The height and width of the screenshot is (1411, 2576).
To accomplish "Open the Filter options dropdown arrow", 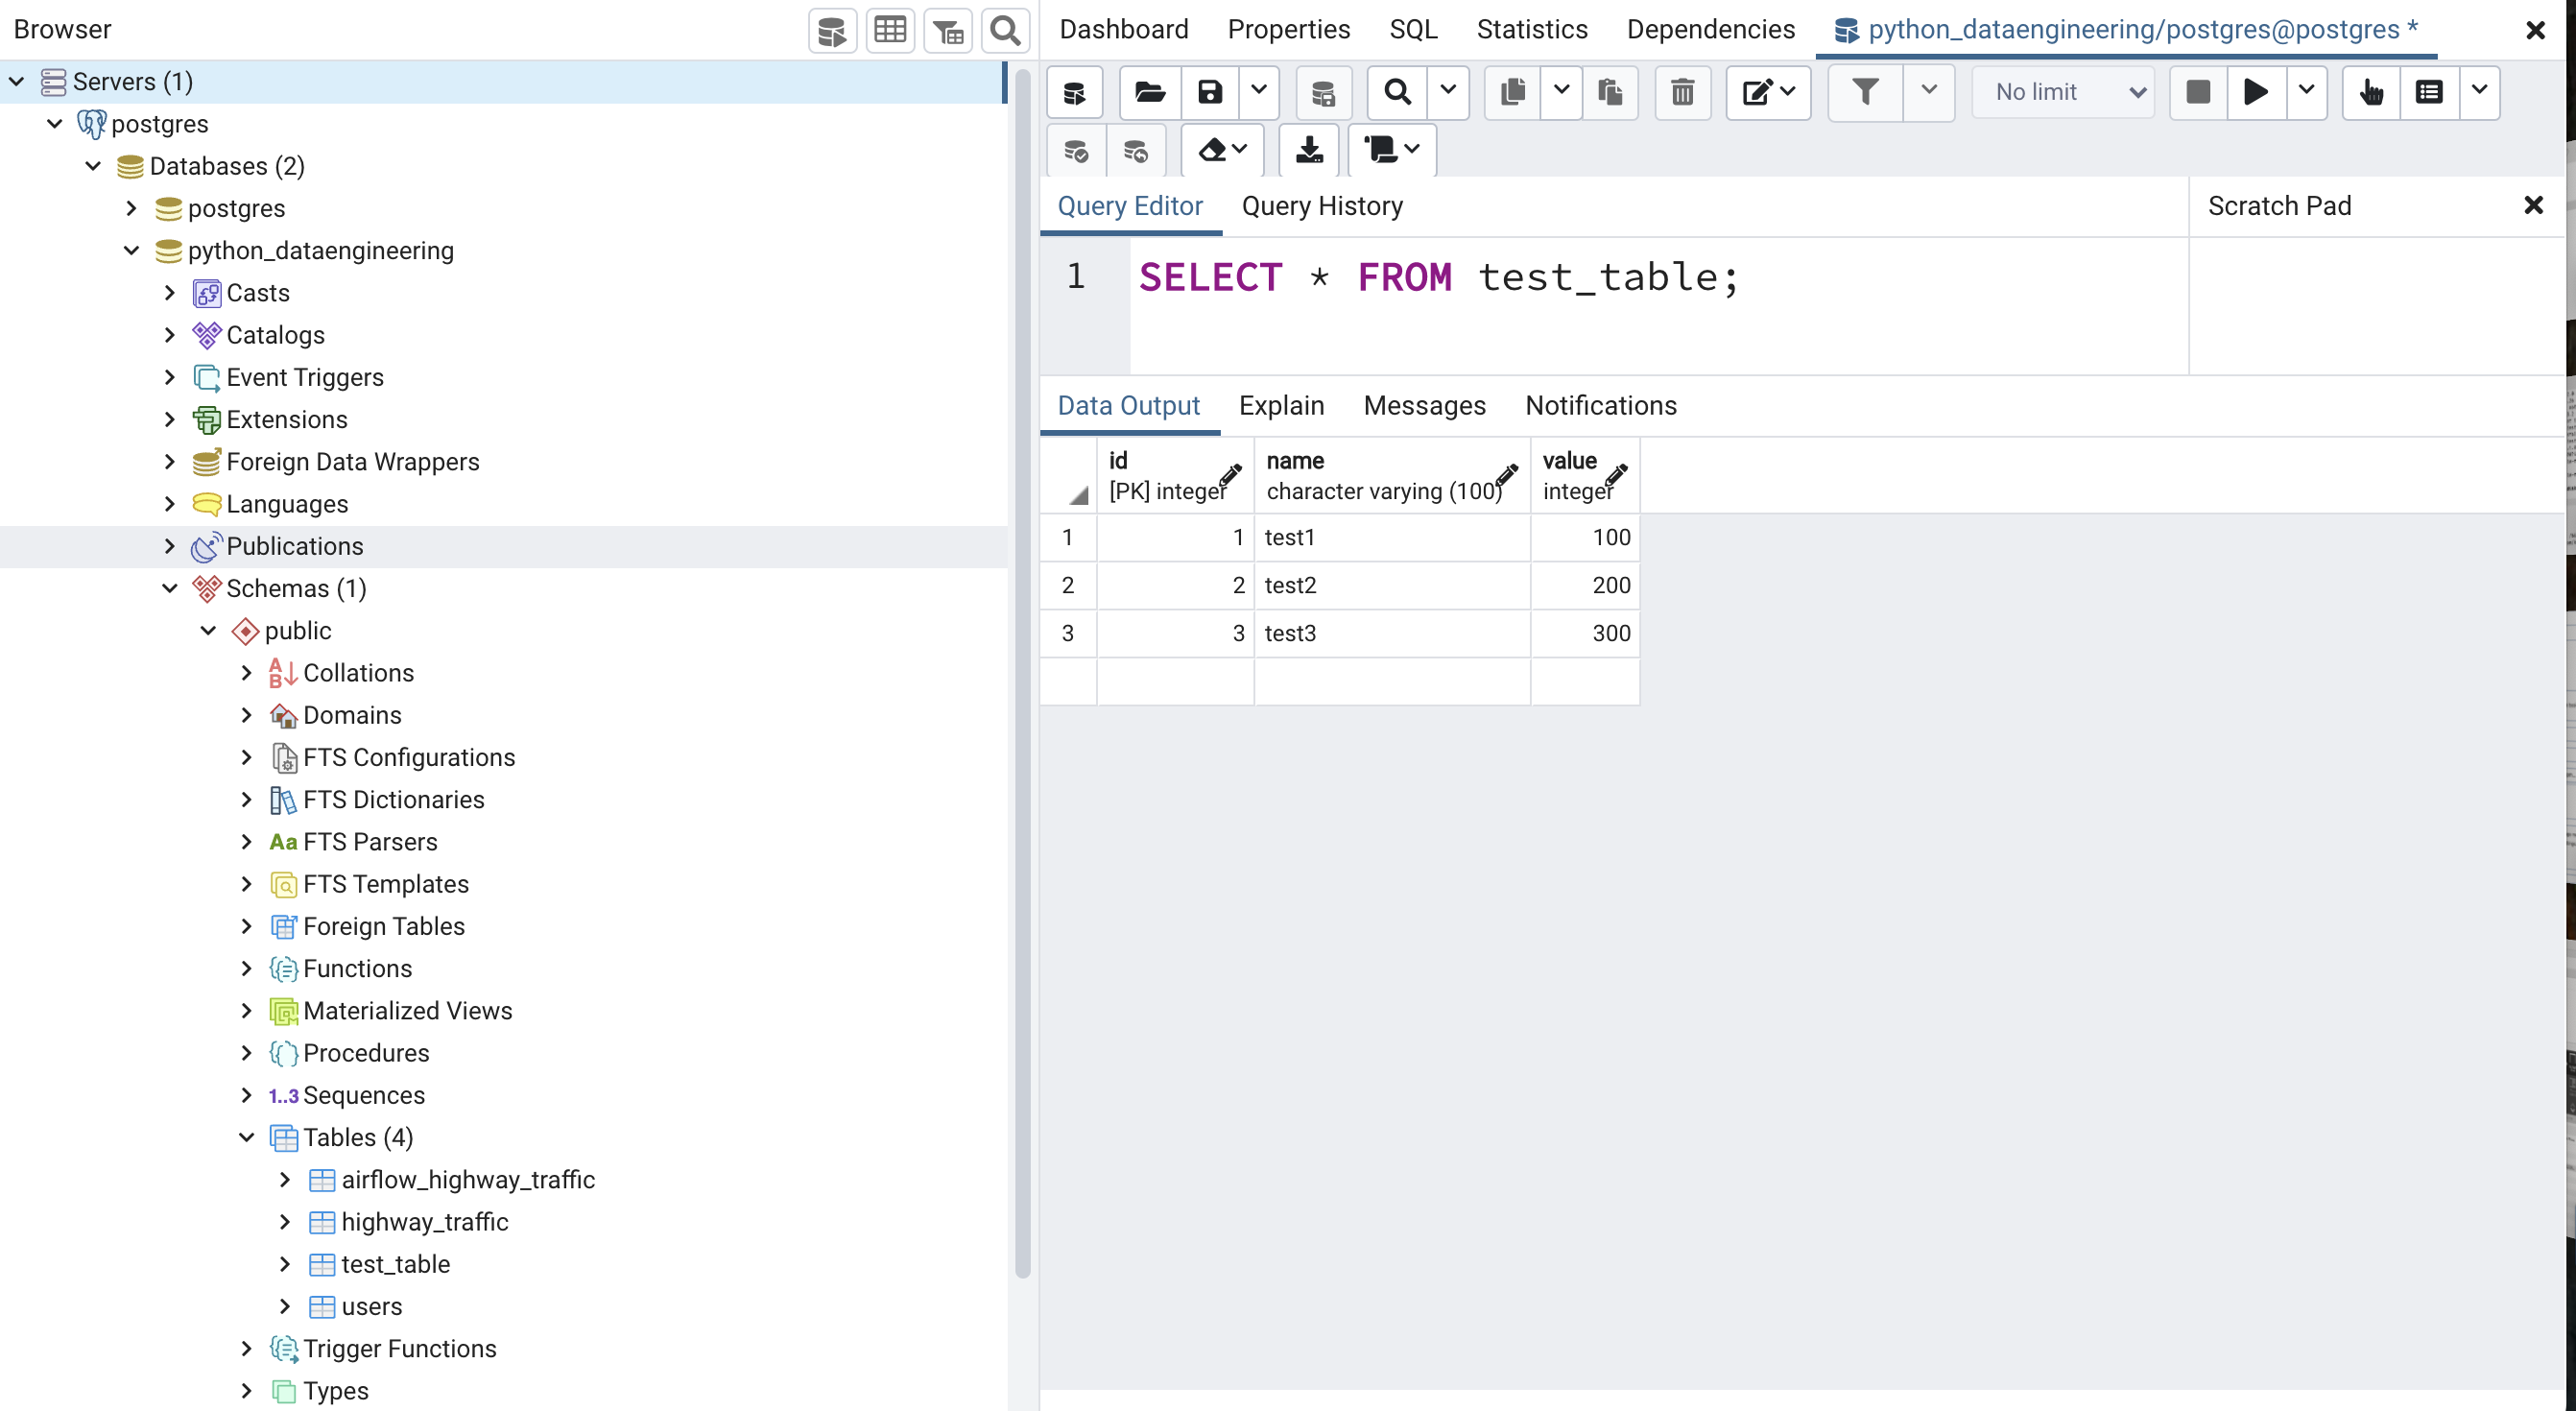I will pyautogui.click(x=1929, y=92).
